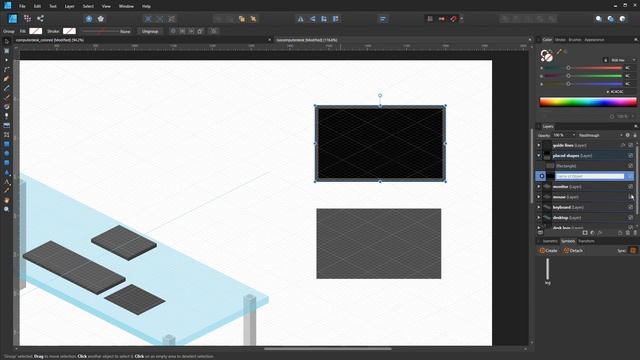Viewport: 640px width, 360px height.
Task: Click the hue spectrum bar in Color panel
Action: tap(588, 102)
